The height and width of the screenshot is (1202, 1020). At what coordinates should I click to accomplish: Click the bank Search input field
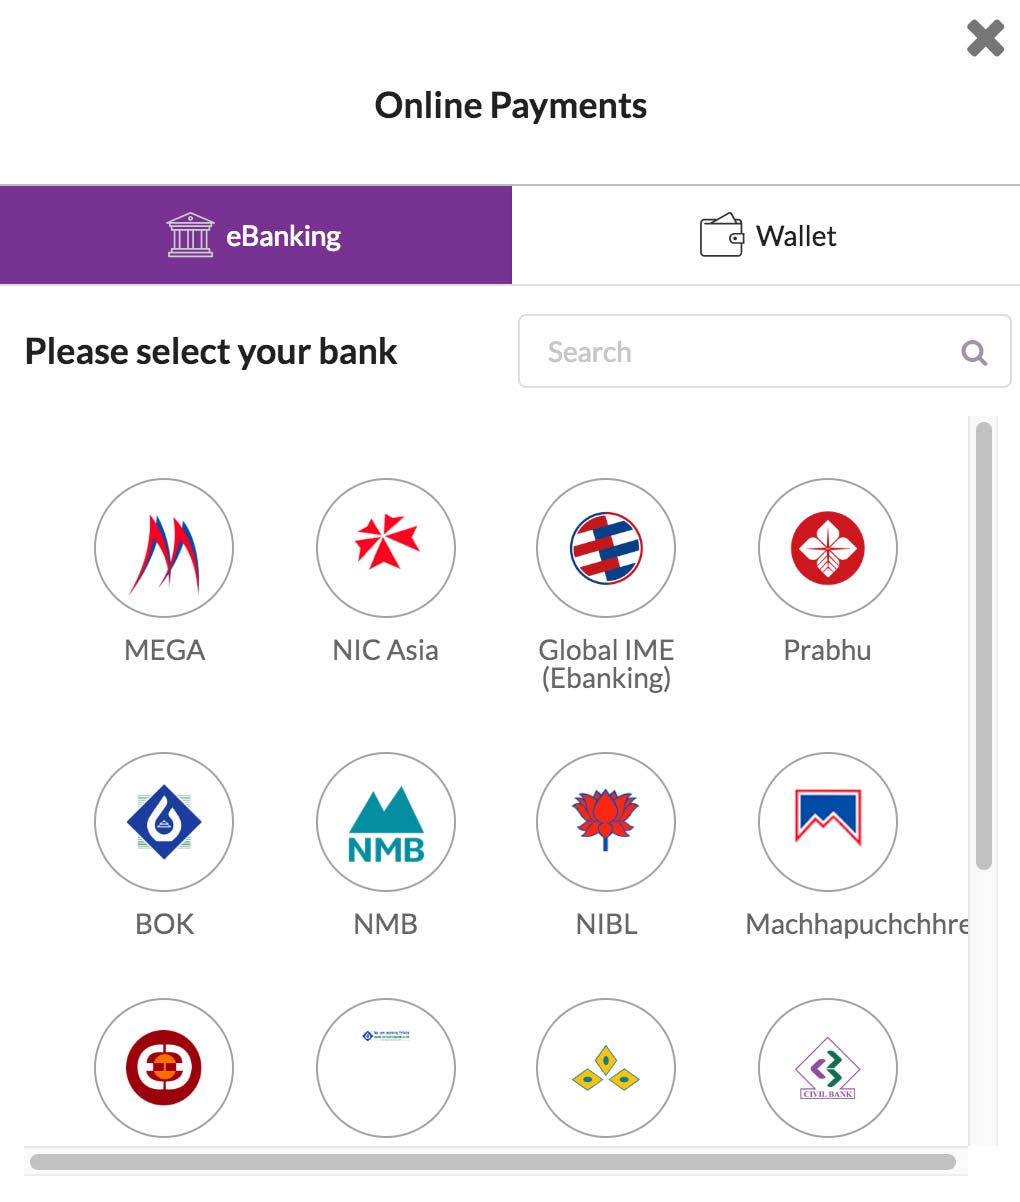(765, 351)
